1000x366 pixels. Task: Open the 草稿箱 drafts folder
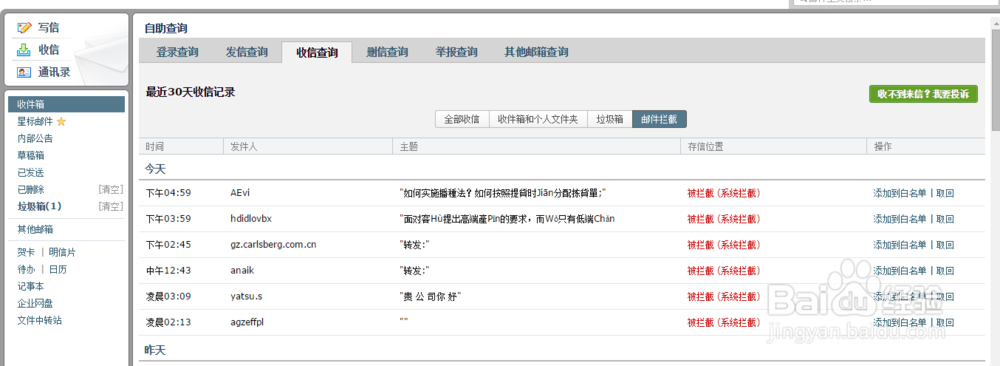click(31, 156)
